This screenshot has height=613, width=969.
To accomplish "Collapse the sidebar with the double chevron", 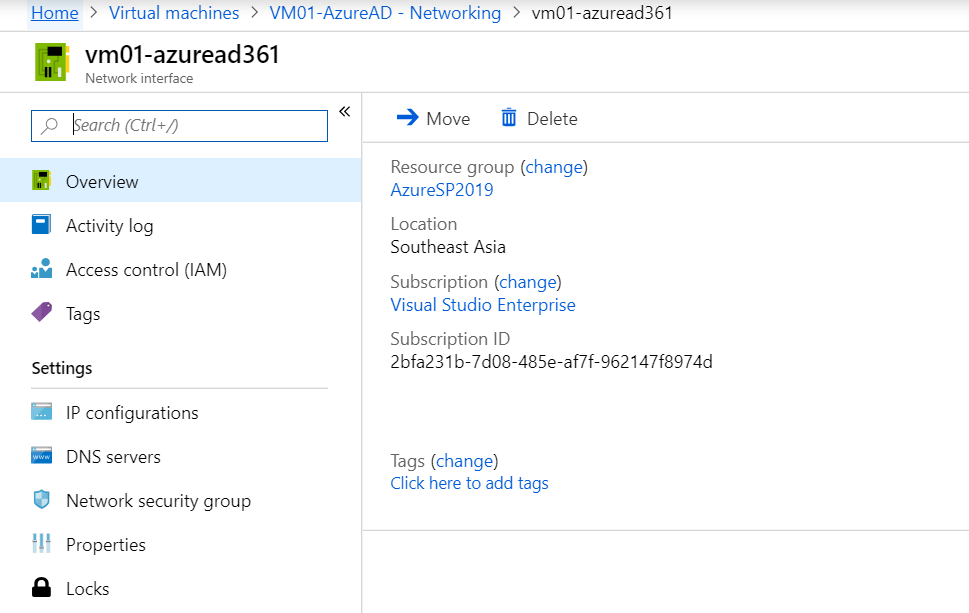I will tap(345, 111).
